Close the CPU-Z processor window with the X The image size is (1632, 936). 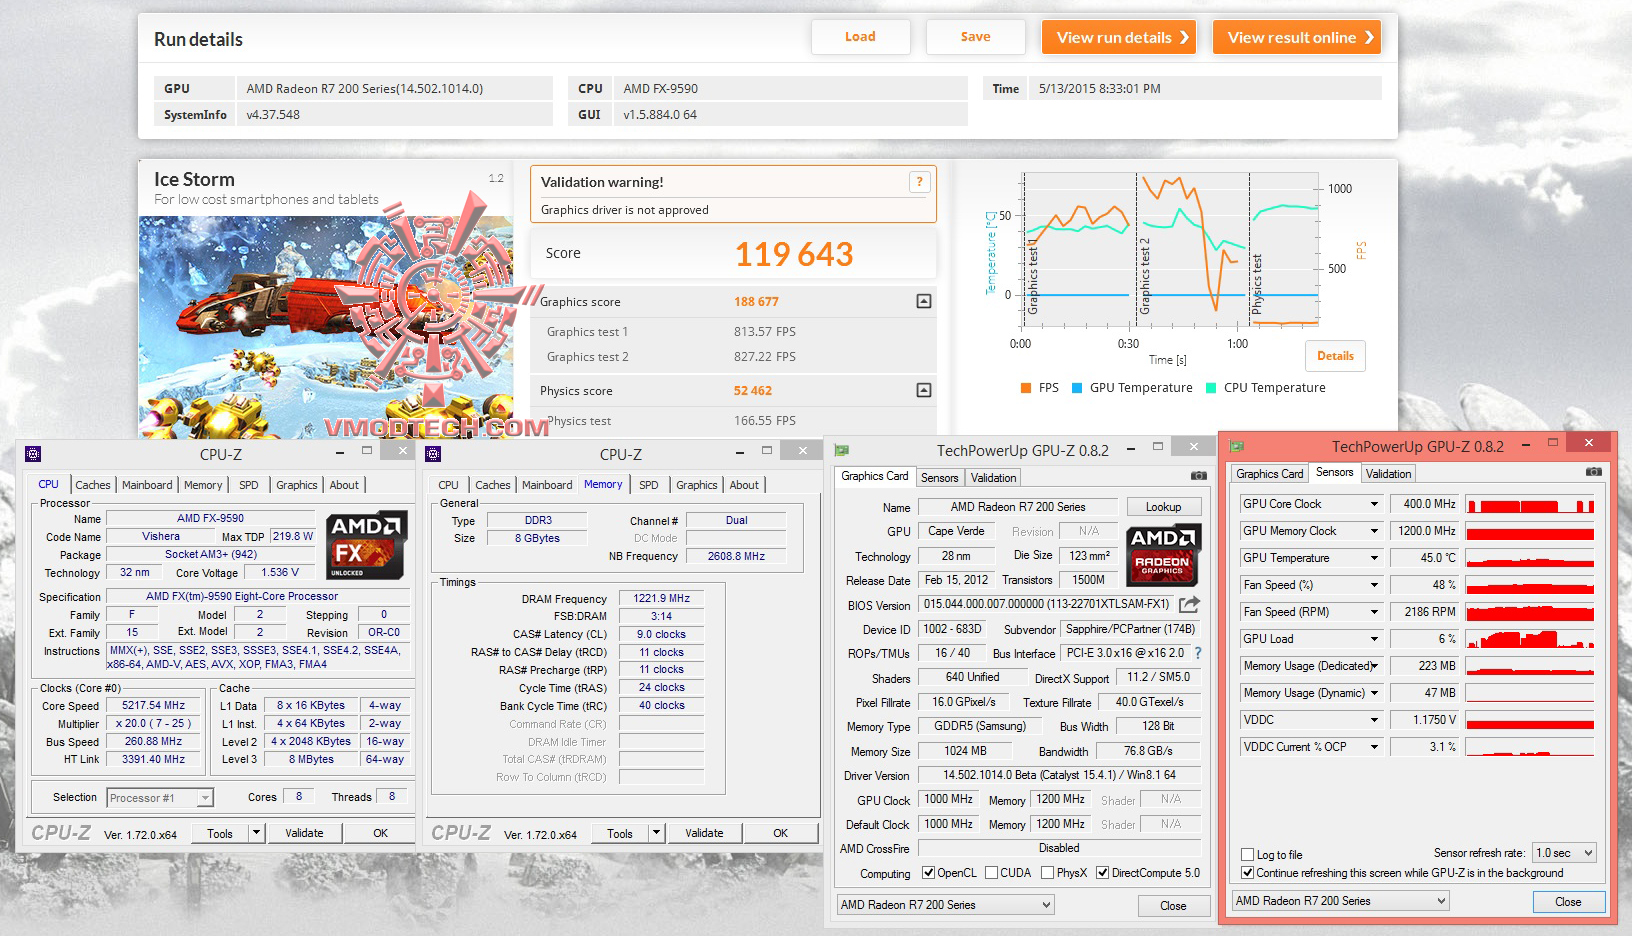402,451
